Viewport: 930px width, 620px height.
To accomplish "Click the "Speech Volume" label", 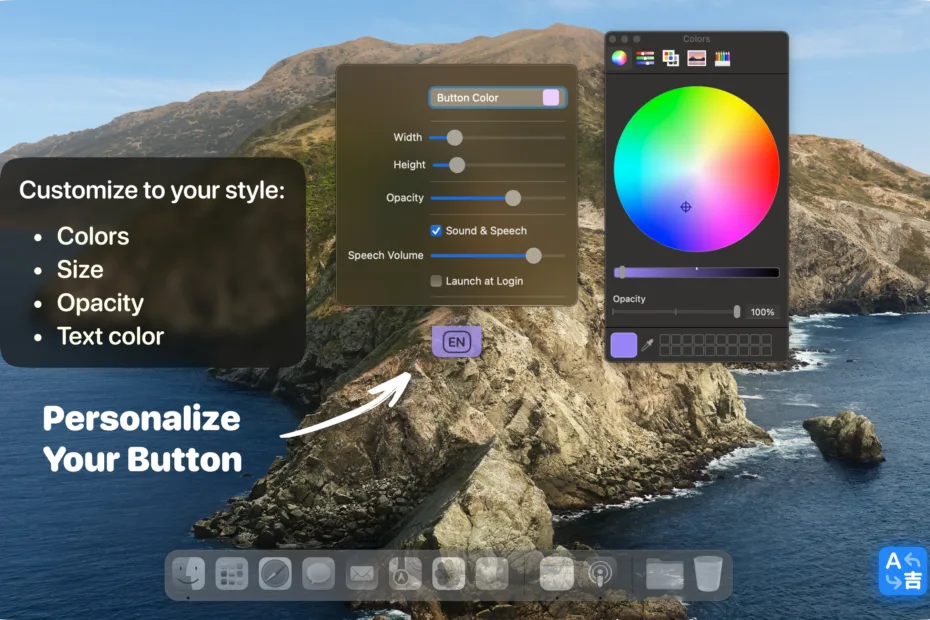I will 386,255.
